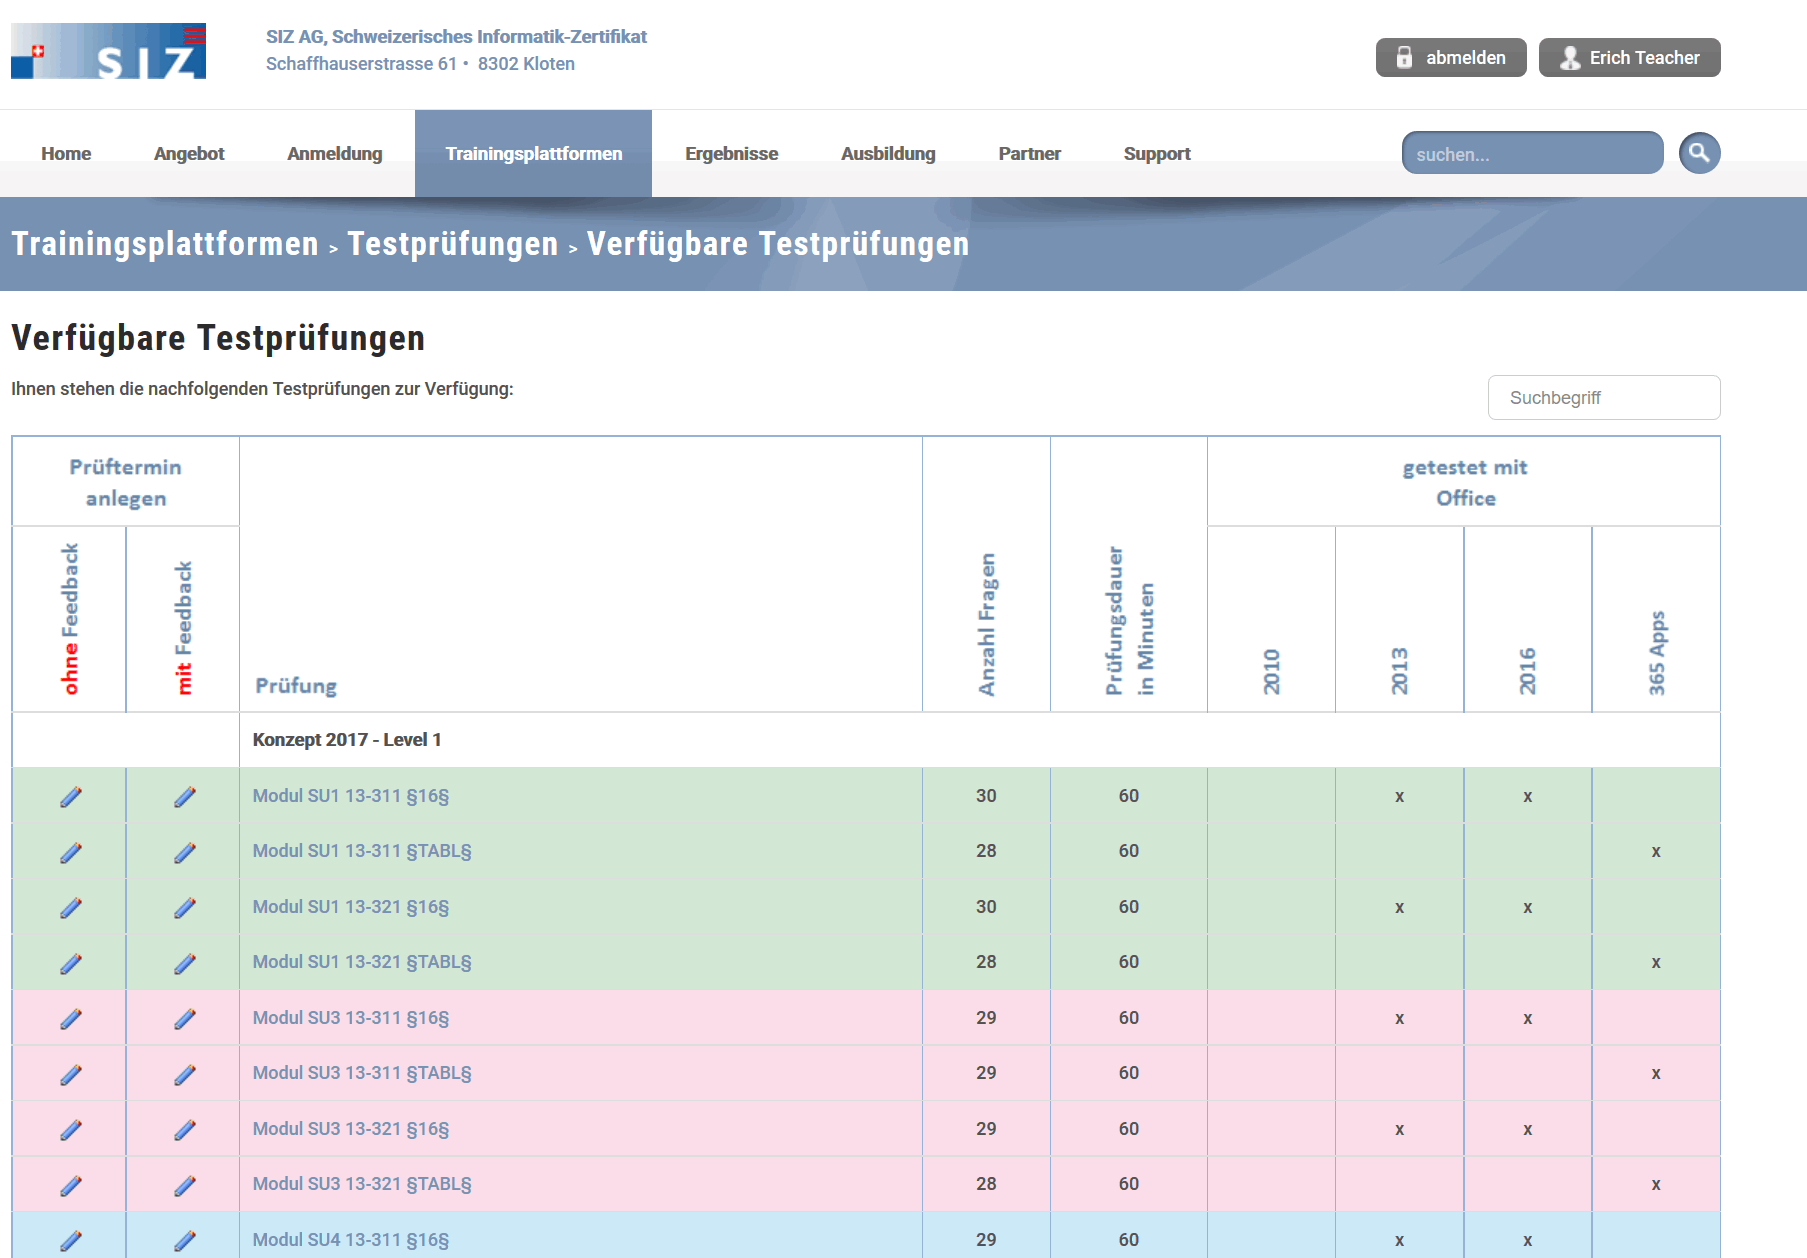The width and height of the screenshot is (1807, 1258).
Task: Click the SIZ logo
Action: [x=108, y=51]
